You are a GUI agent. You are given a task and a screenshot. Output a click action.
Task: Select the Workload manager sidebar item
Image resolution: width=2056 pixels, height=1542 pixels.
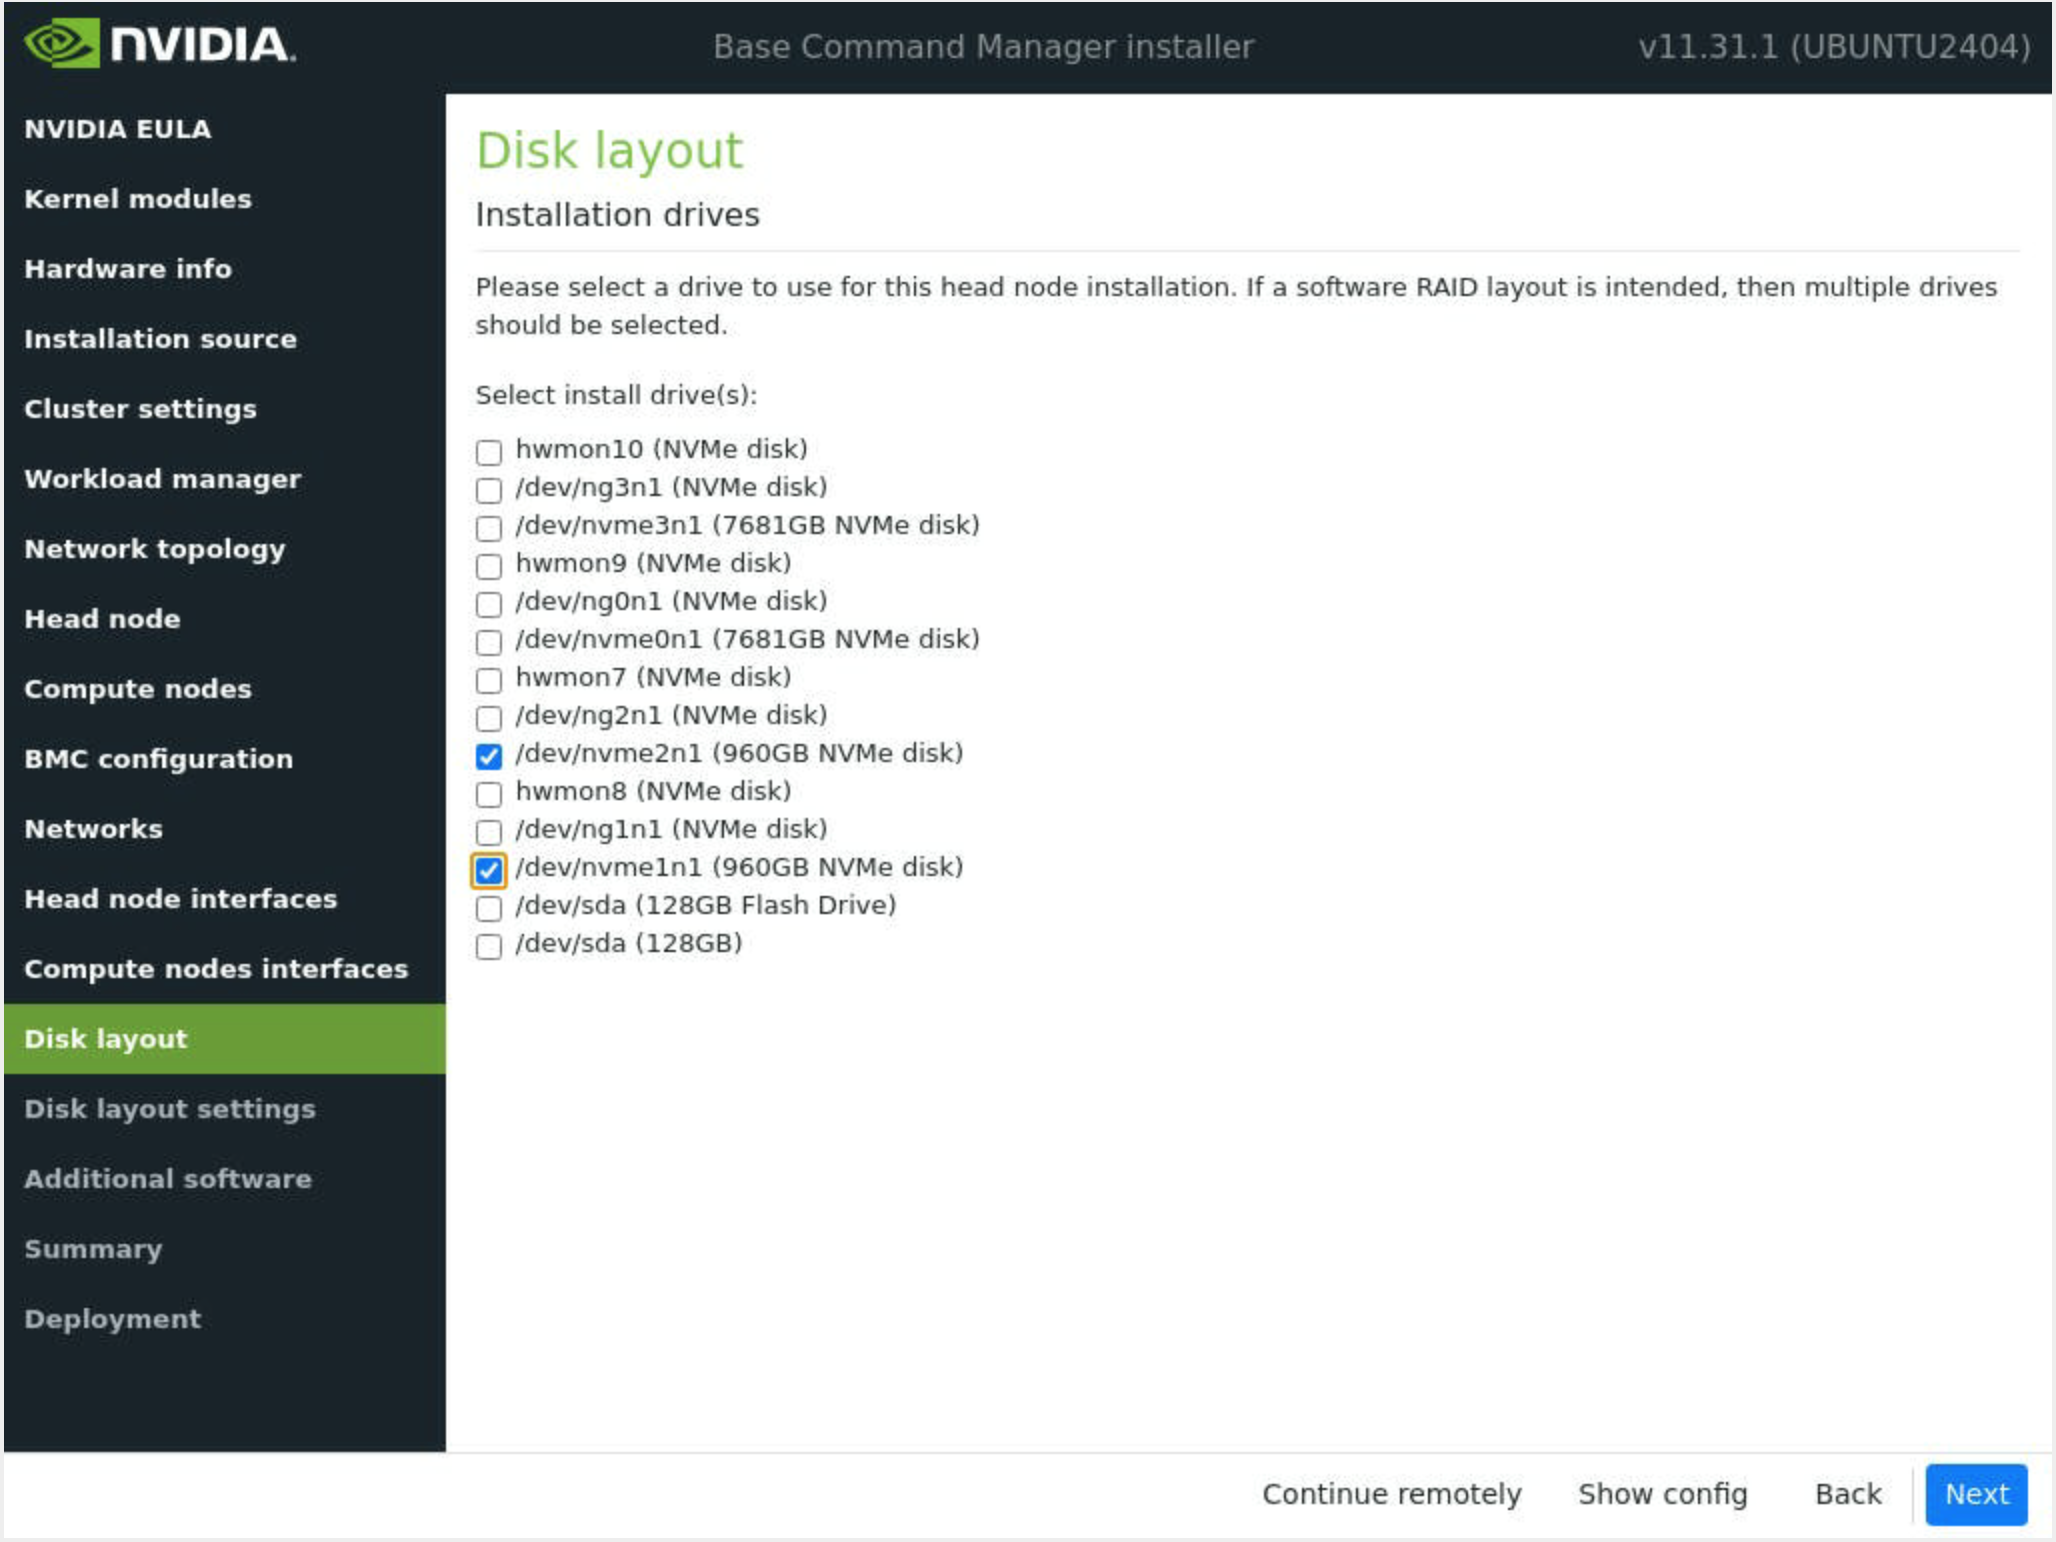(x=162, y=479)
